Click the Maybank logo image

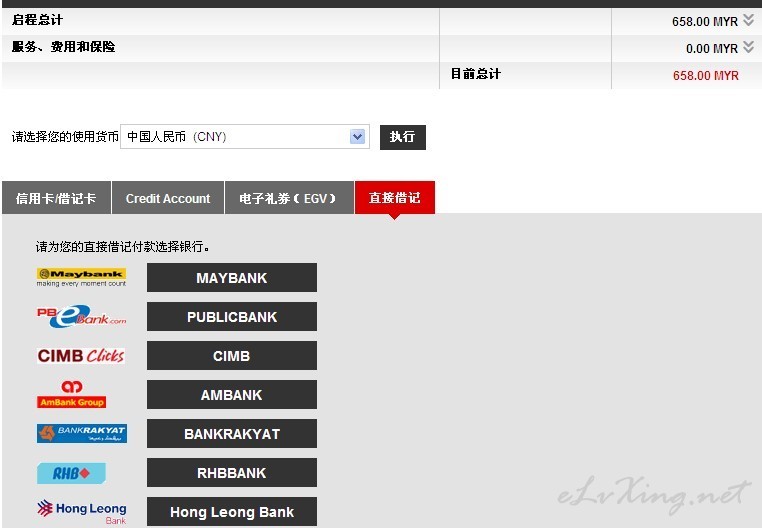[x=81, y=277]
